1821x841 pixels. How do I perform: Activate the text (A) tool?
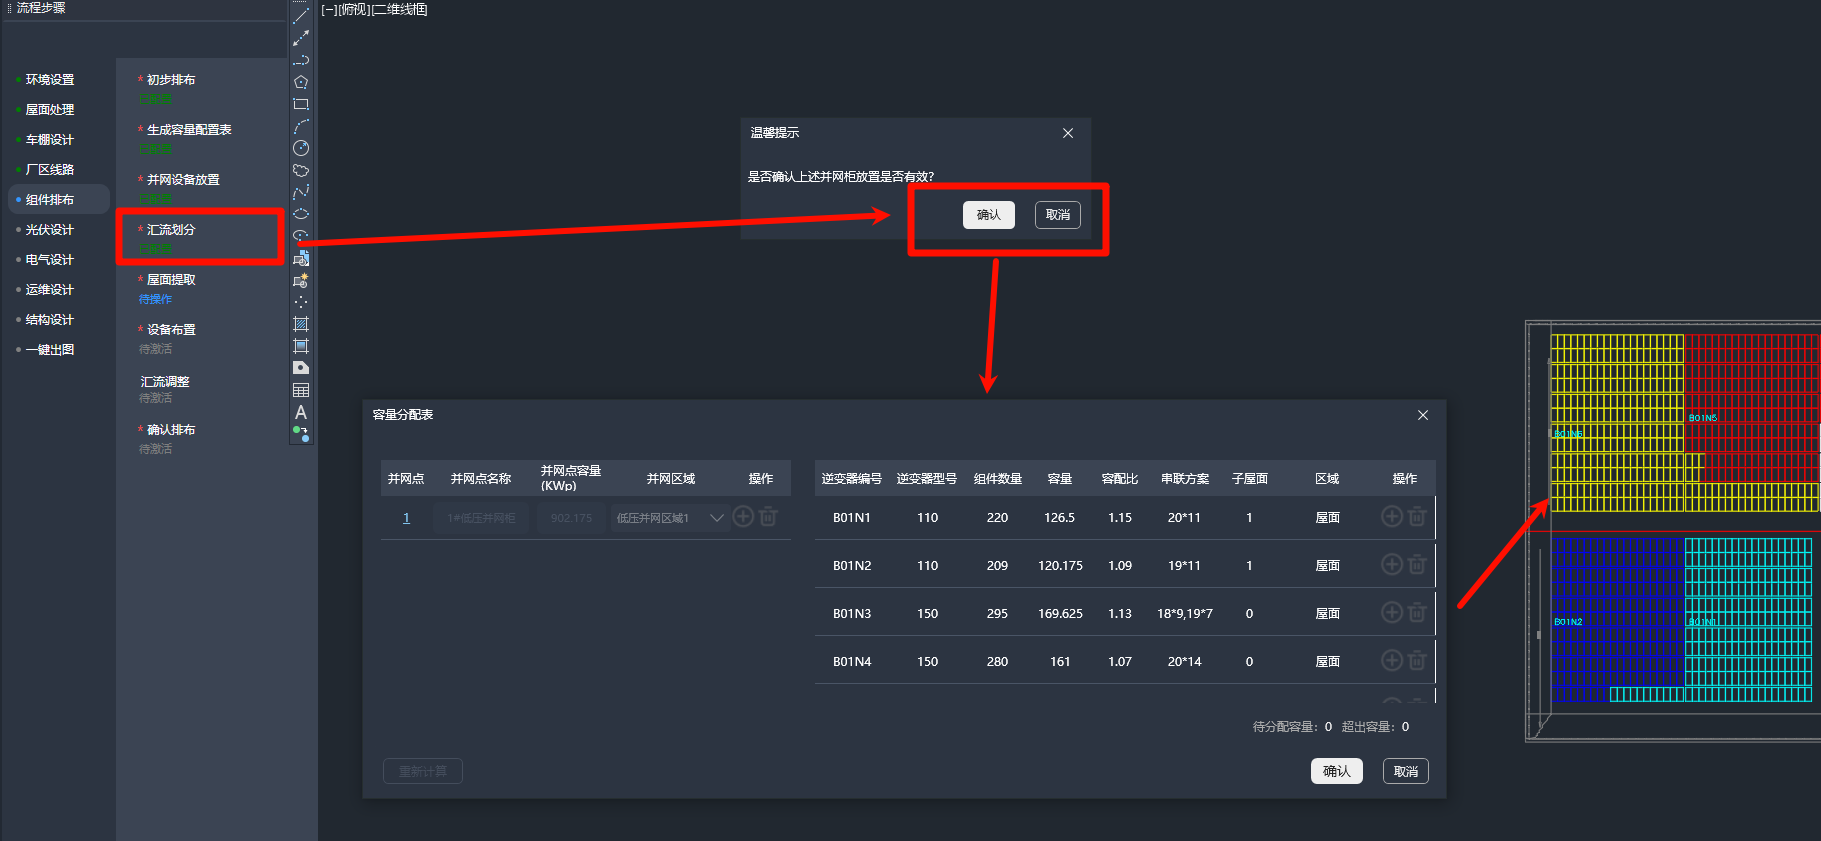click(x=301, y=412)
